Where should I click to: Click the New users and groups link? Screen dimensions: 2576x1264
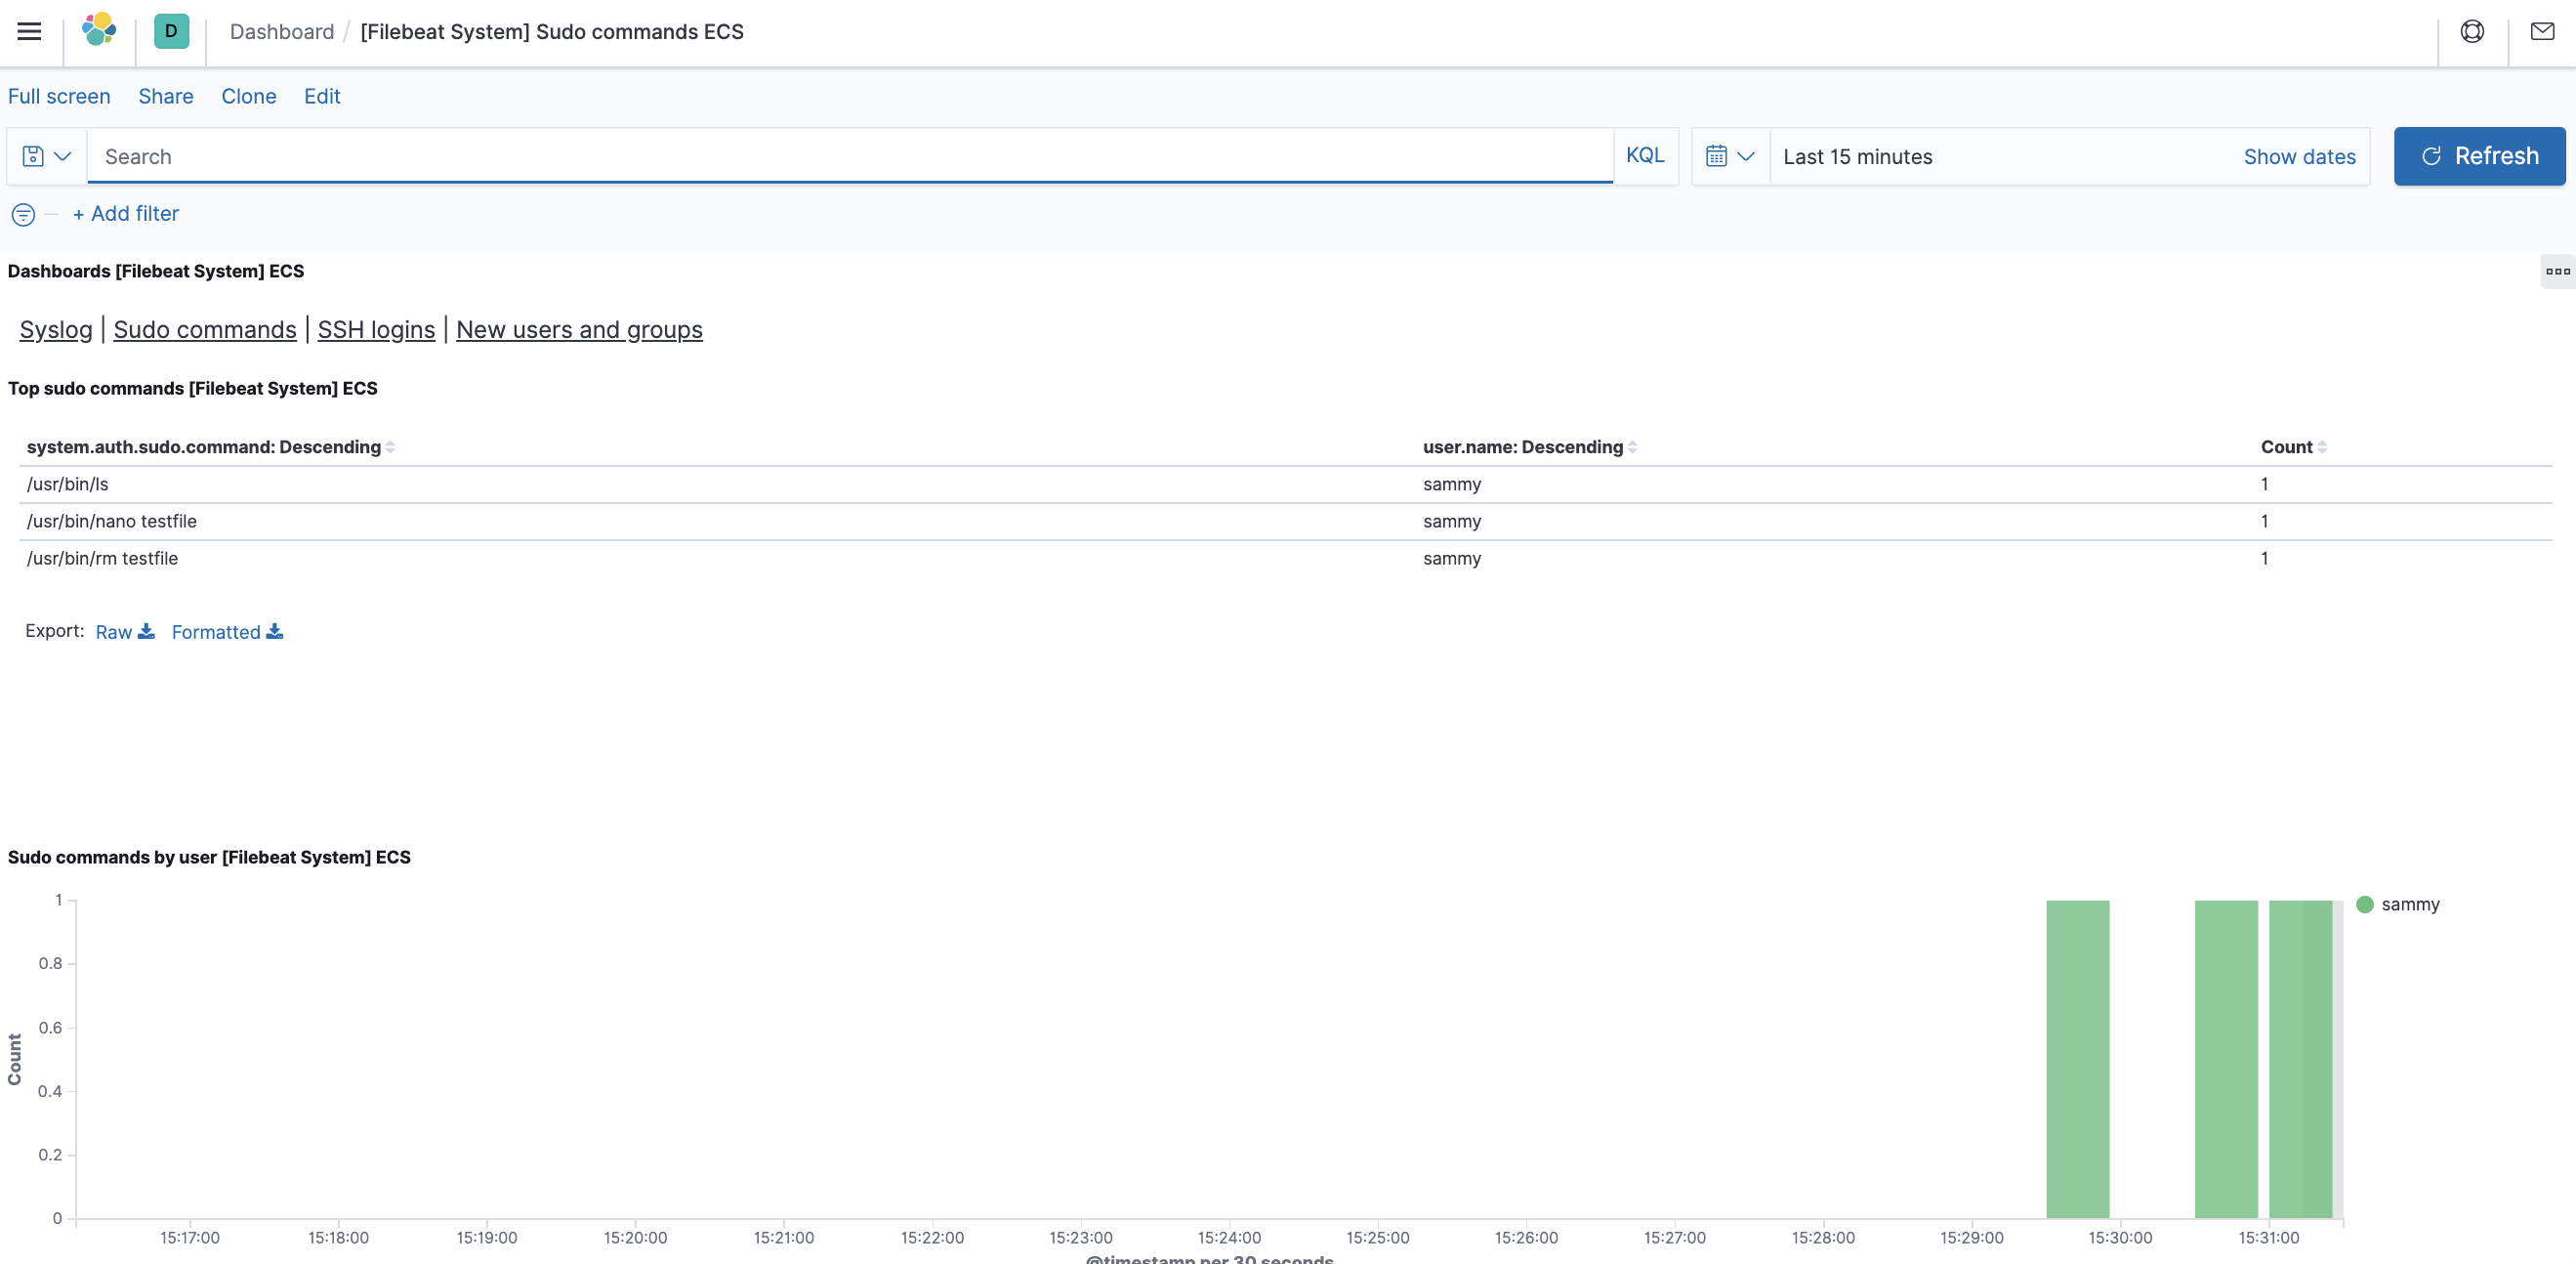click(x=578, y=329)
